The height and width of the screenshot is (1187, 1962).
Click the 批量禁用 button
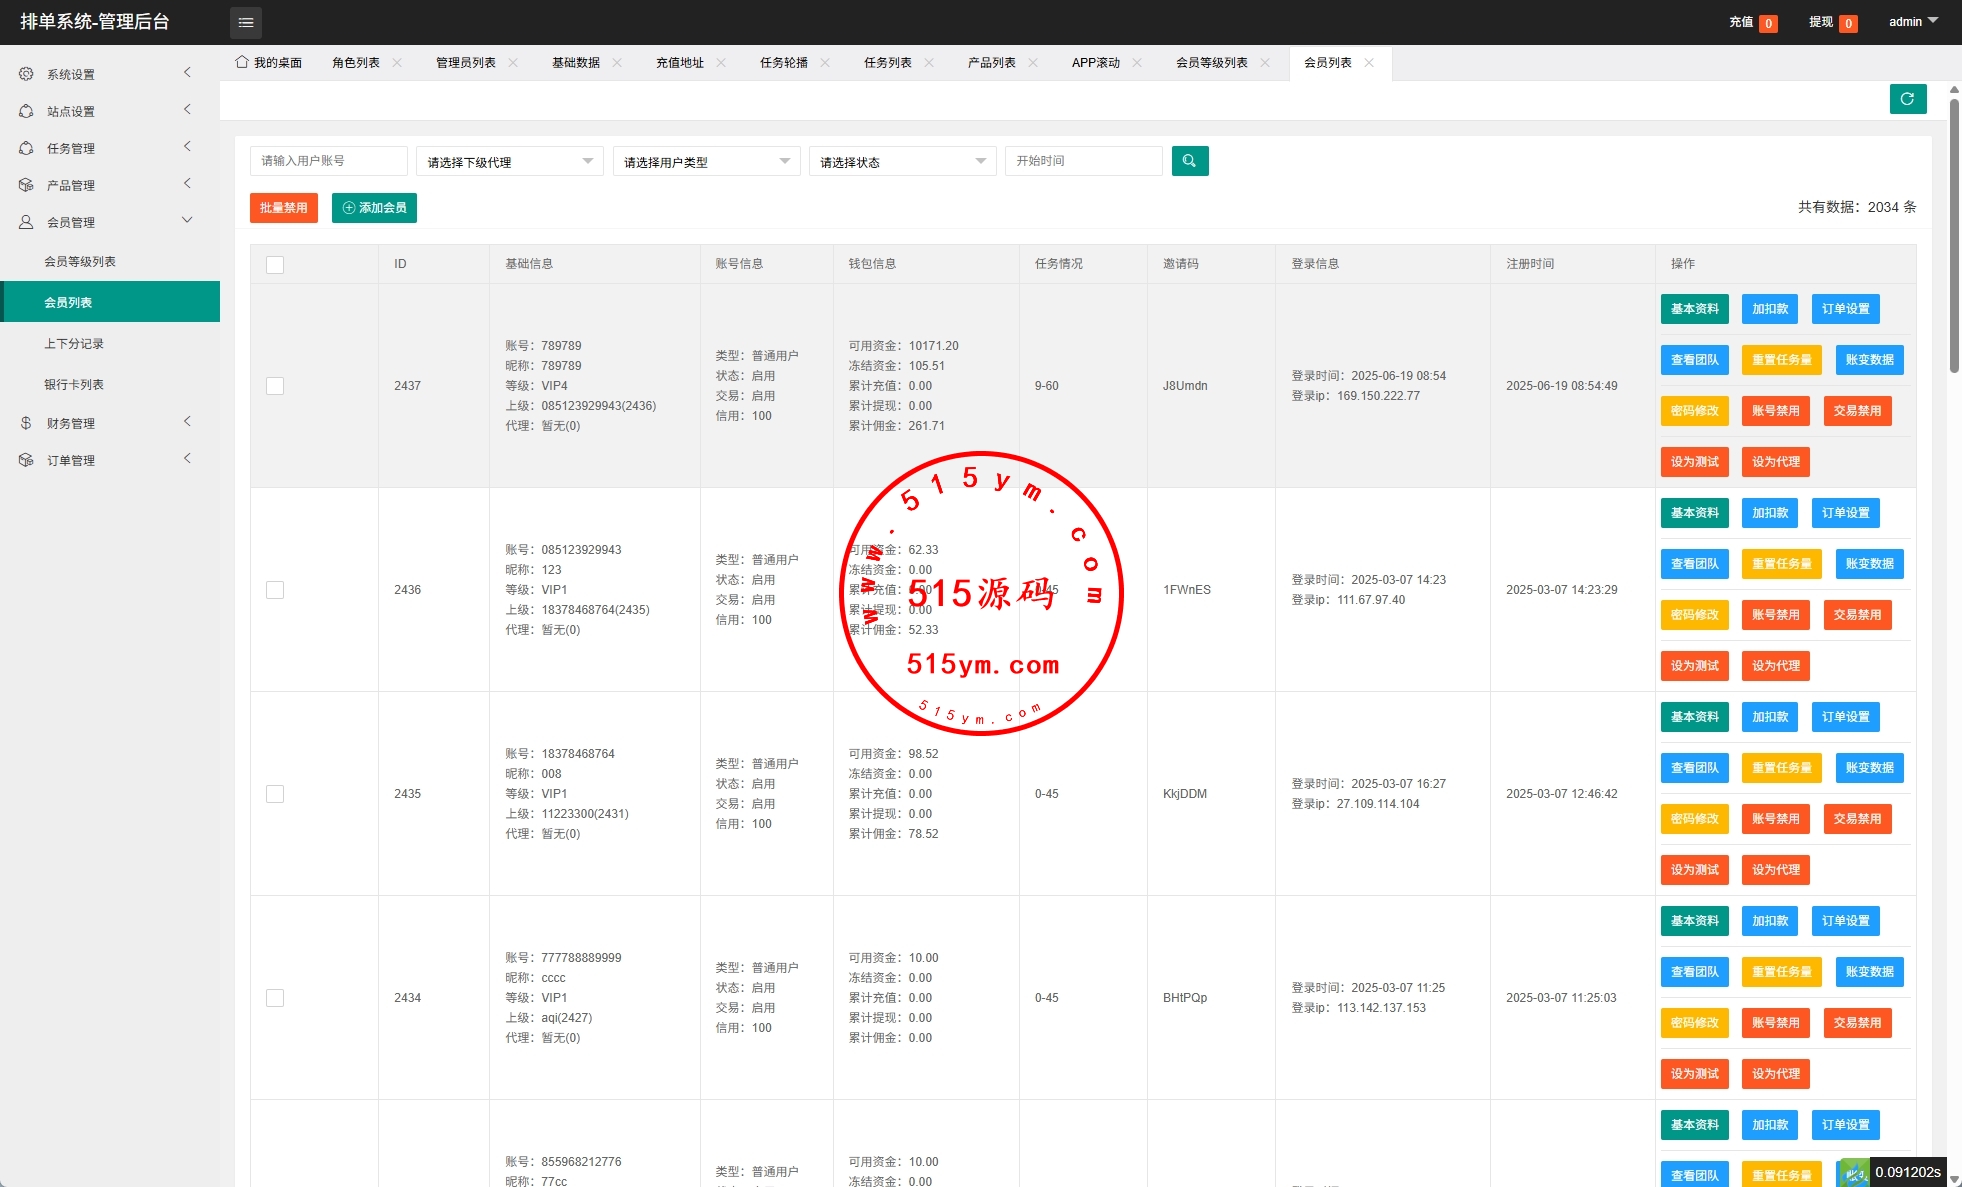tap(283, 208)
